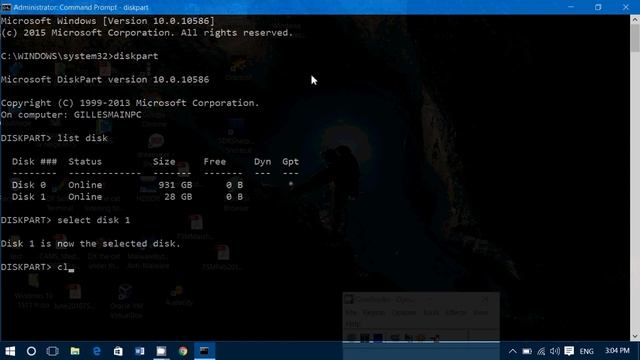Click the scrollbar down arrow in console
The height and width of the screenshot is (360, 640).
click(x=635, y=336)
